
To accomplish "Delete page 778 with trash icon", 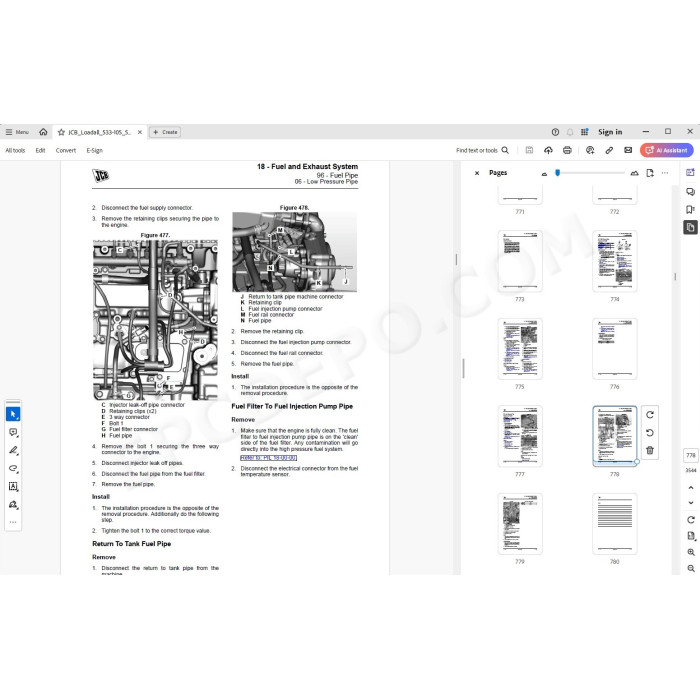I will 650,450.
